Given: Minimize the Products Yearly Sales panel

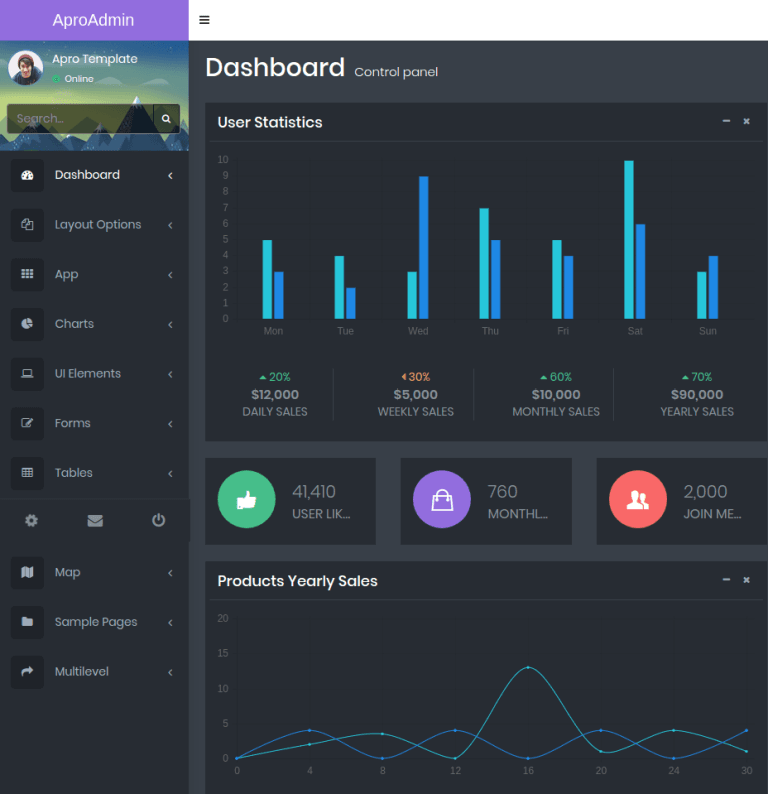Looking at the screenshot, I should pyautogui.click(x=726, y=580).
